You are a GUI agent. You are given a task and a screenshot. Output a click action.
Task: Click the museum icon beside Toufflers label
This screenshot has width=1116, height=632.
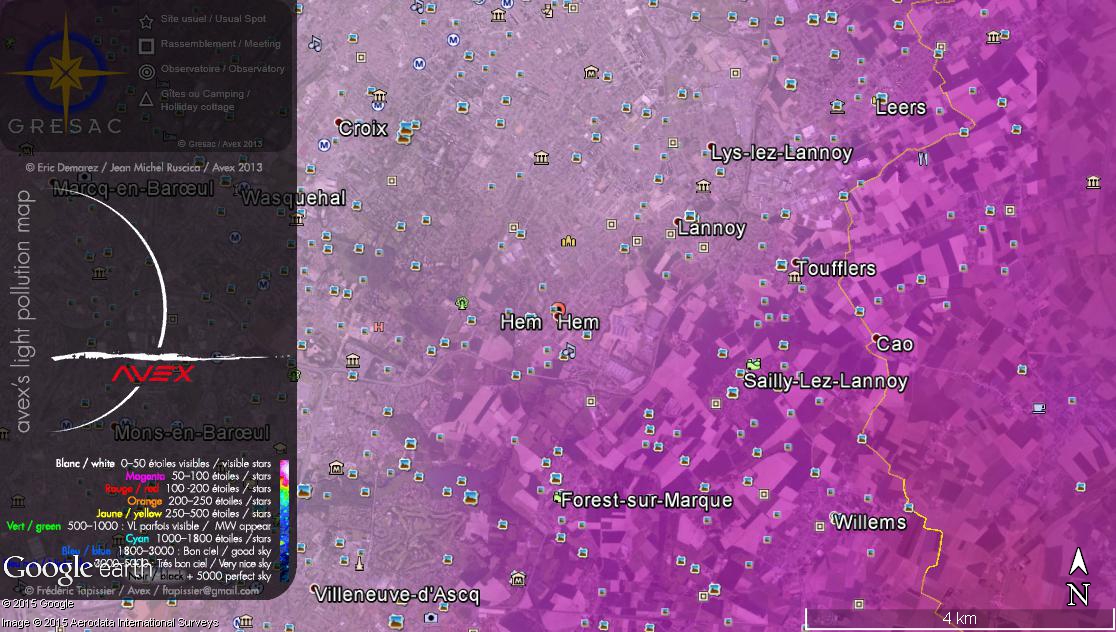tap(794, 278)
